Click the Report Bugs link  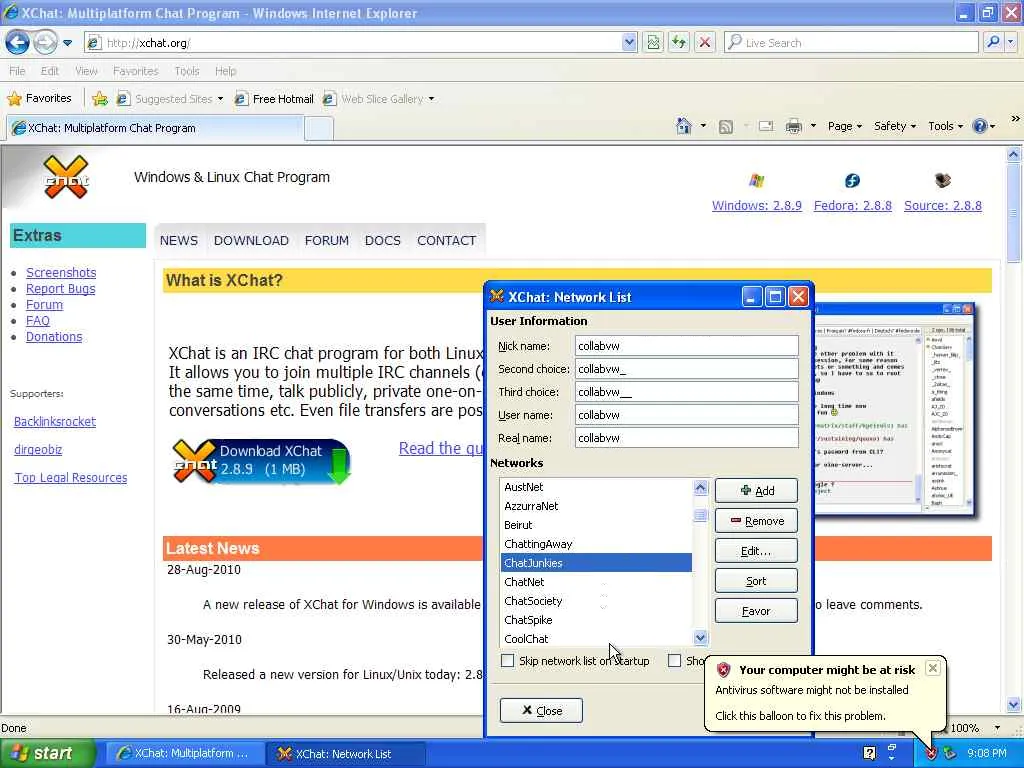pyautogui.click(x=60, y=289)
